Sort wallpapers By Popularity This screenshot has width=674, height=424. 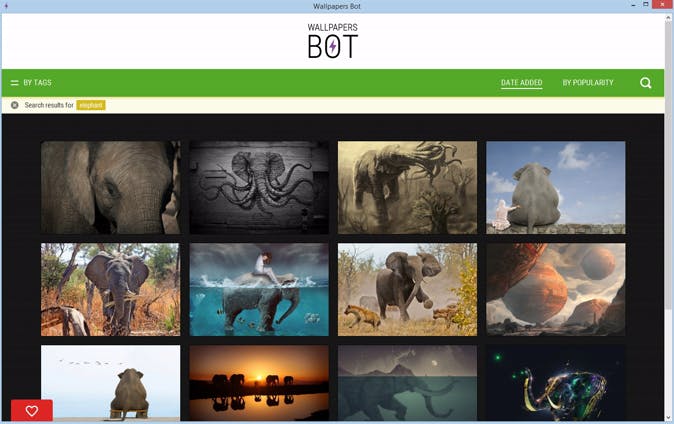[x=588, y=83]
